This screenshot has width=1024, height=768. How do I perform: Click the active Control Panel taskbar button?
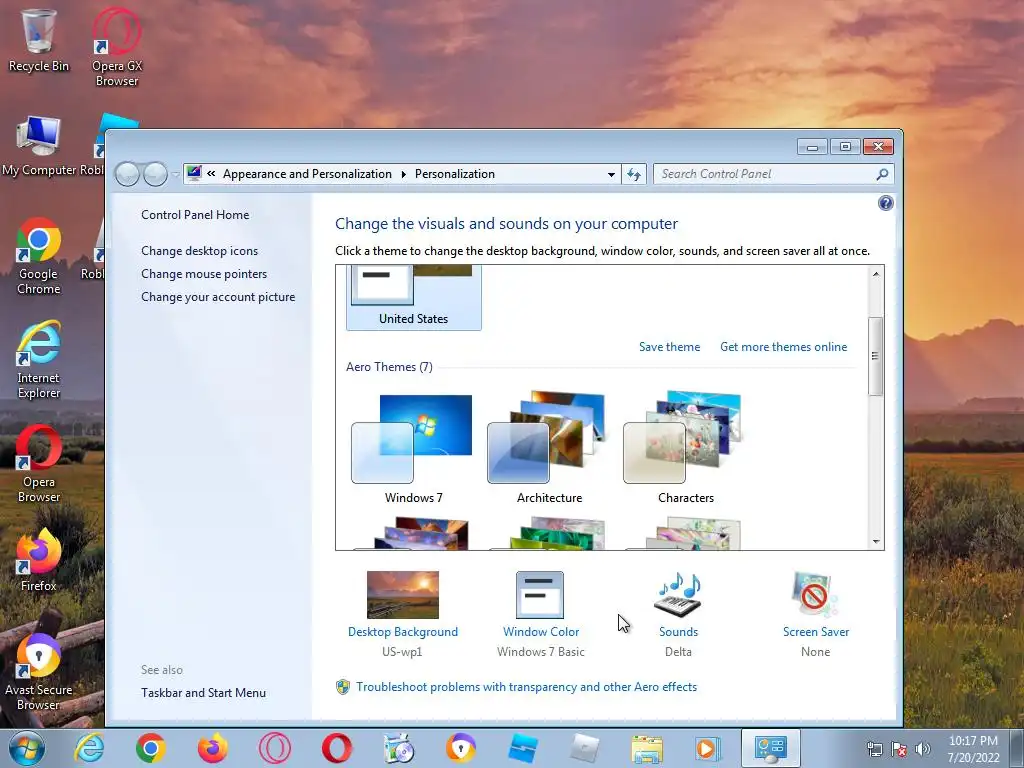pos(771,748)
